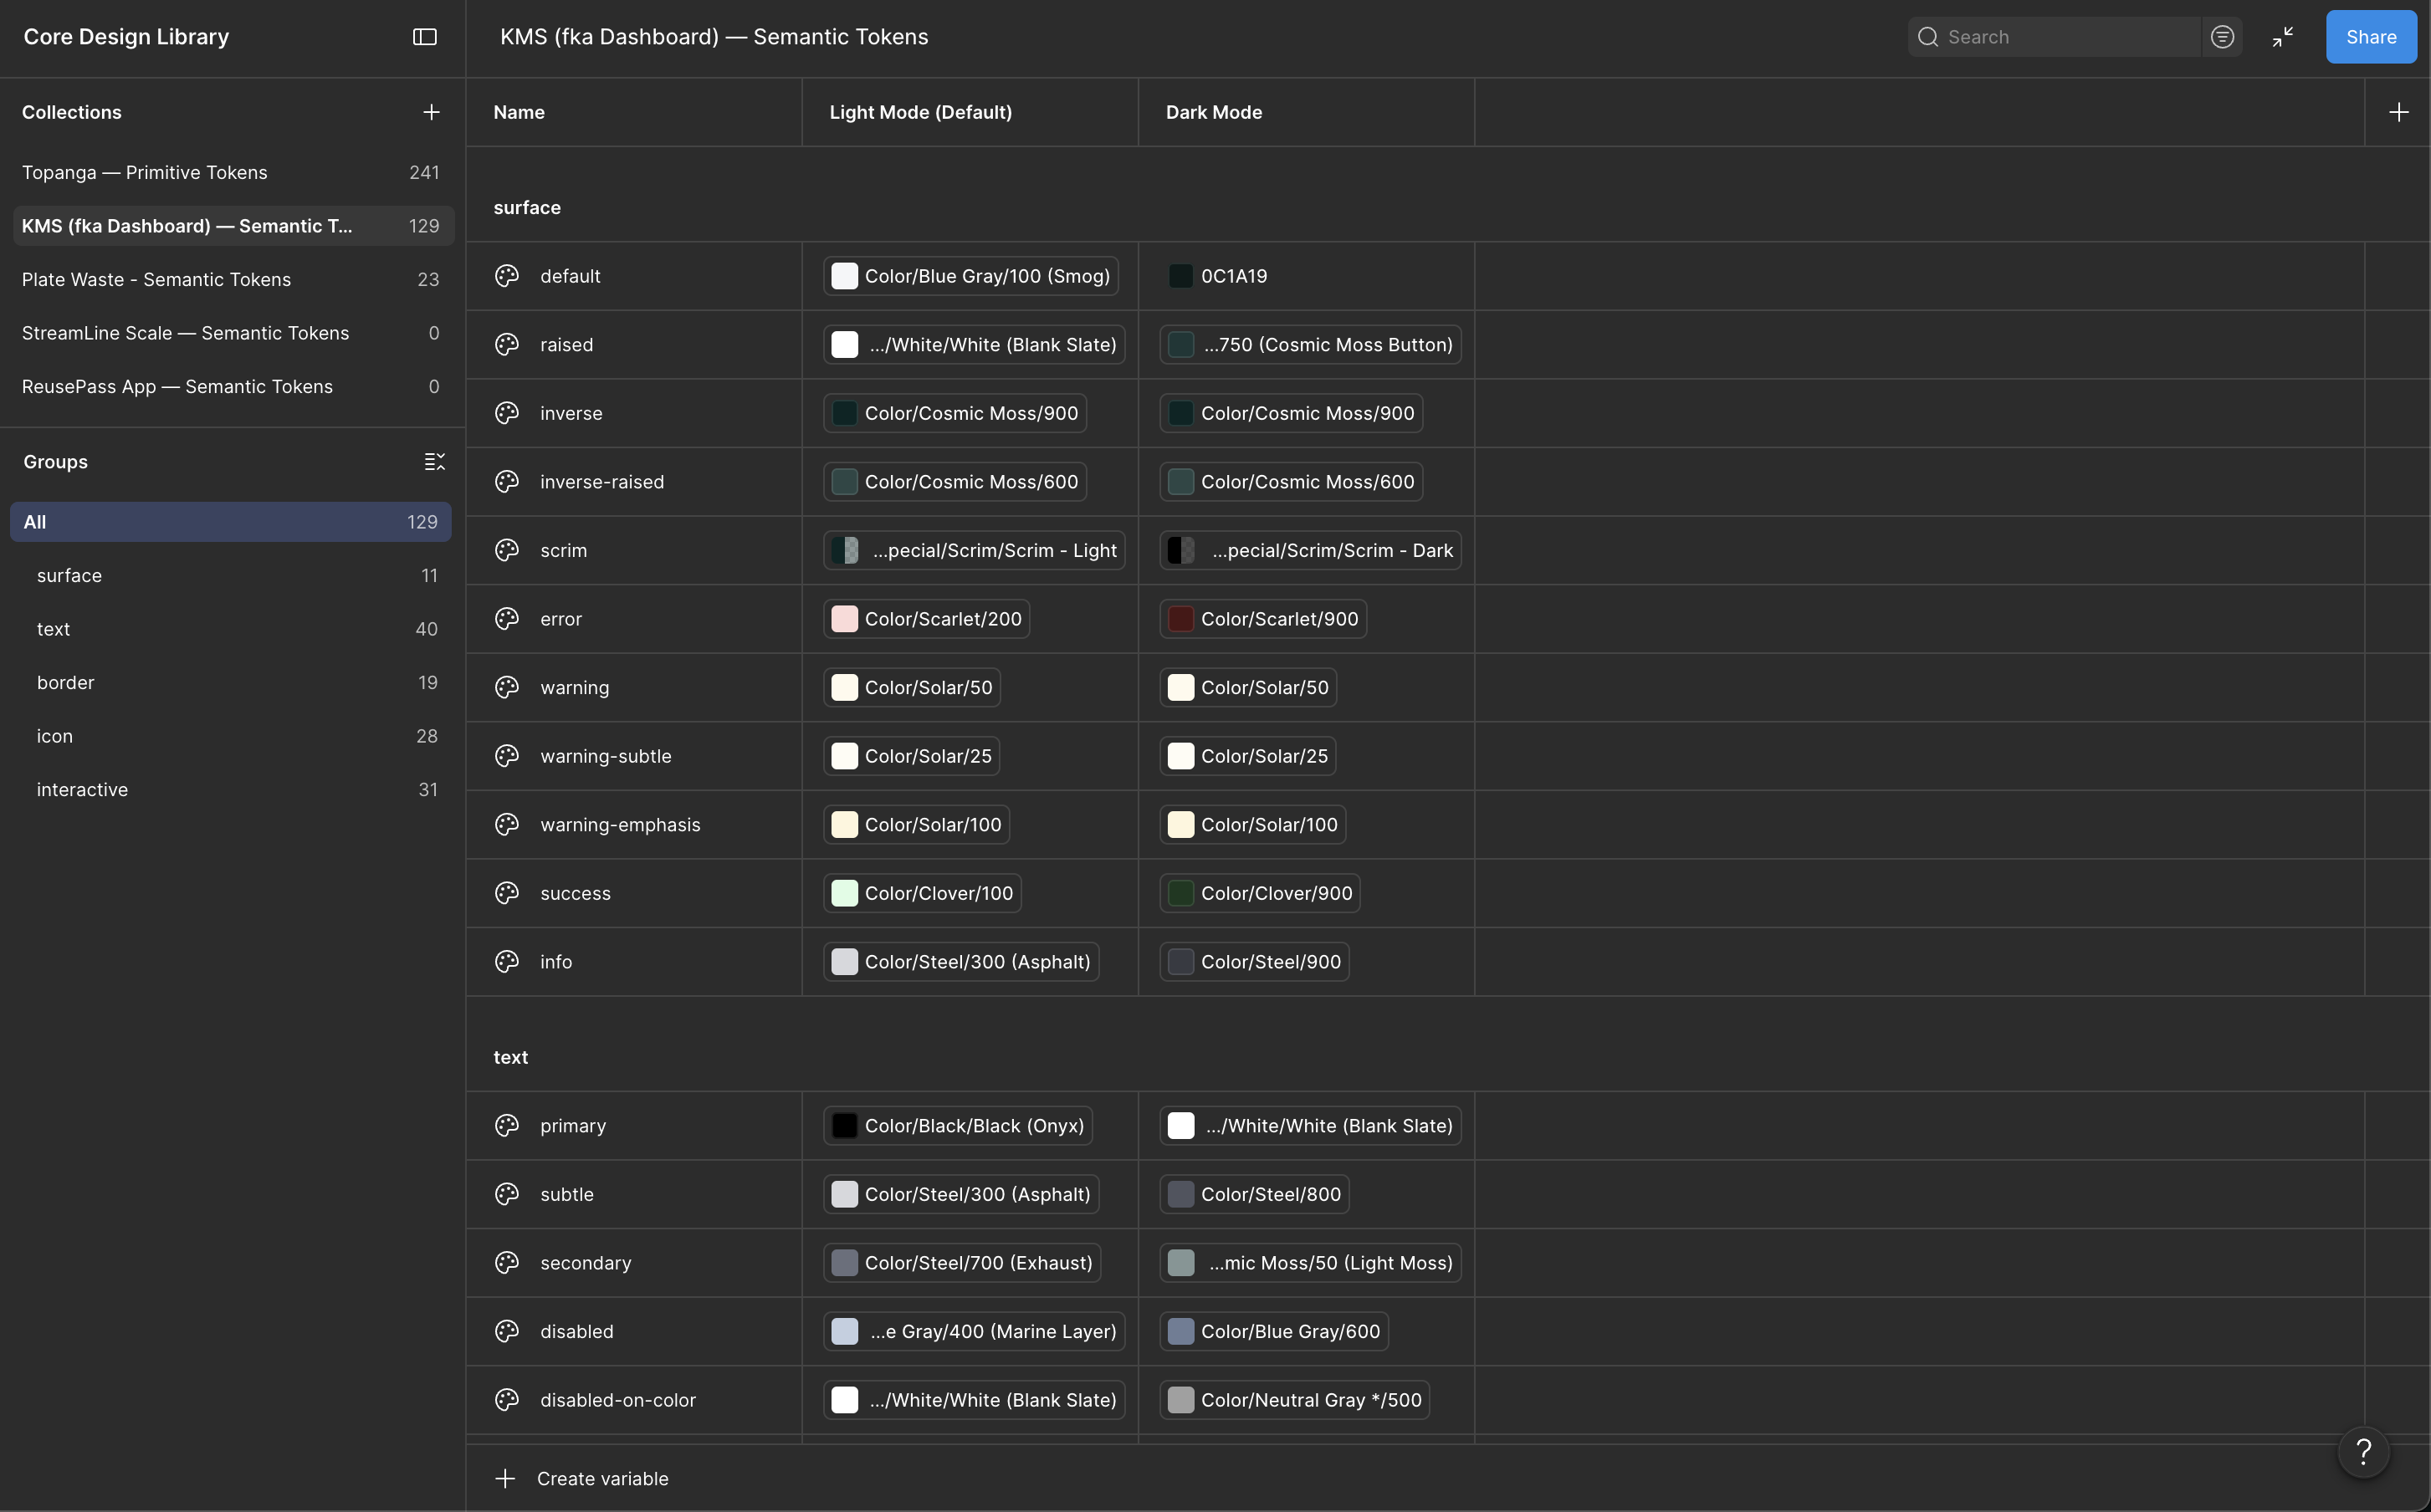Image resolution: width=2431 pixels, height=1512 pixels.
Task: Click the Name column header
Action: [519, 112]
